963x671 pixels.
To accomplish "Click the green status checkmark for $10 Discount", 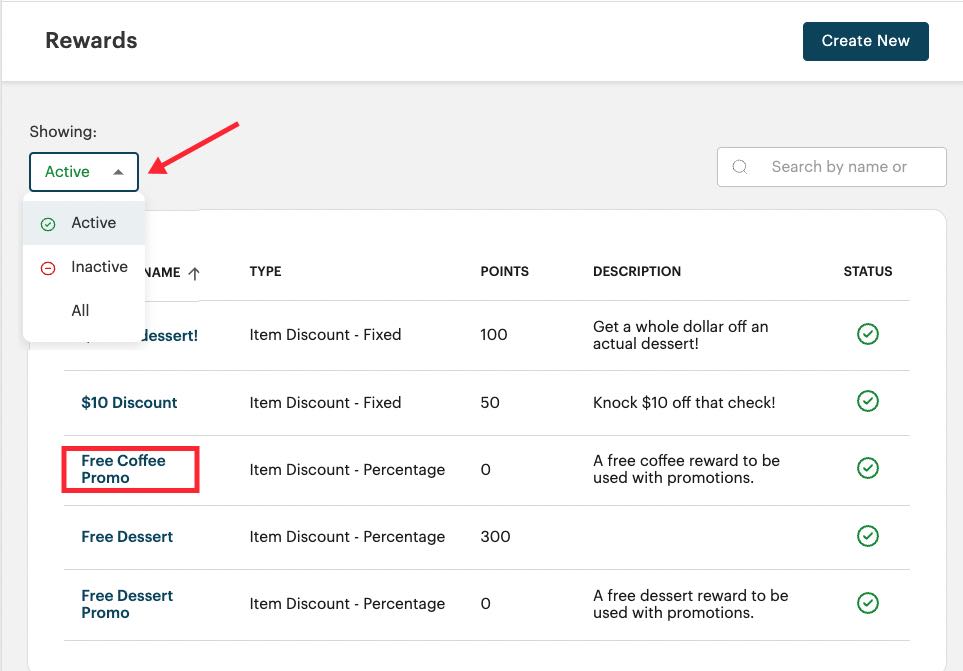I will click(867, 402).
